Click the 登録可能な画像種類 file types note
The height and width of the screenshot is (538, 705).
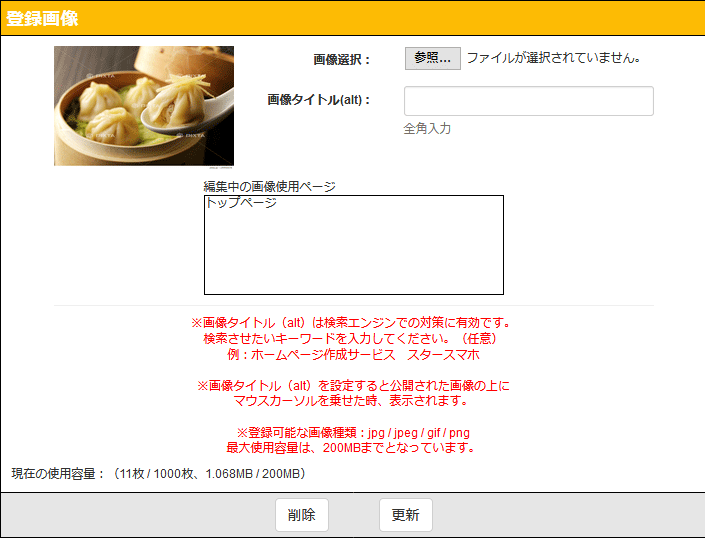pos(353,432)
